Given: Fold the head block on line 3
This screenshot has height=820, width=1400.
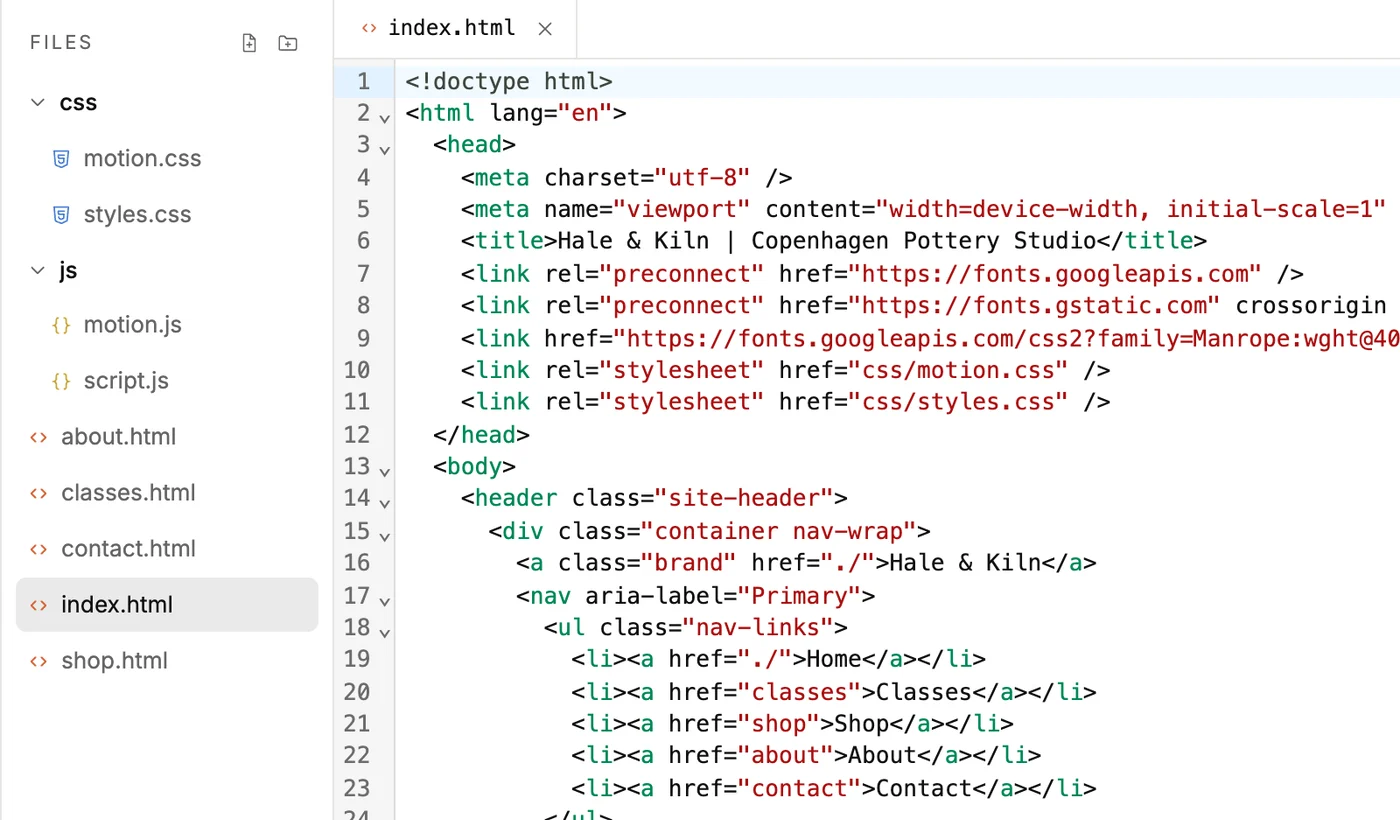Looking at the screenshot, I should pos(384,149).
